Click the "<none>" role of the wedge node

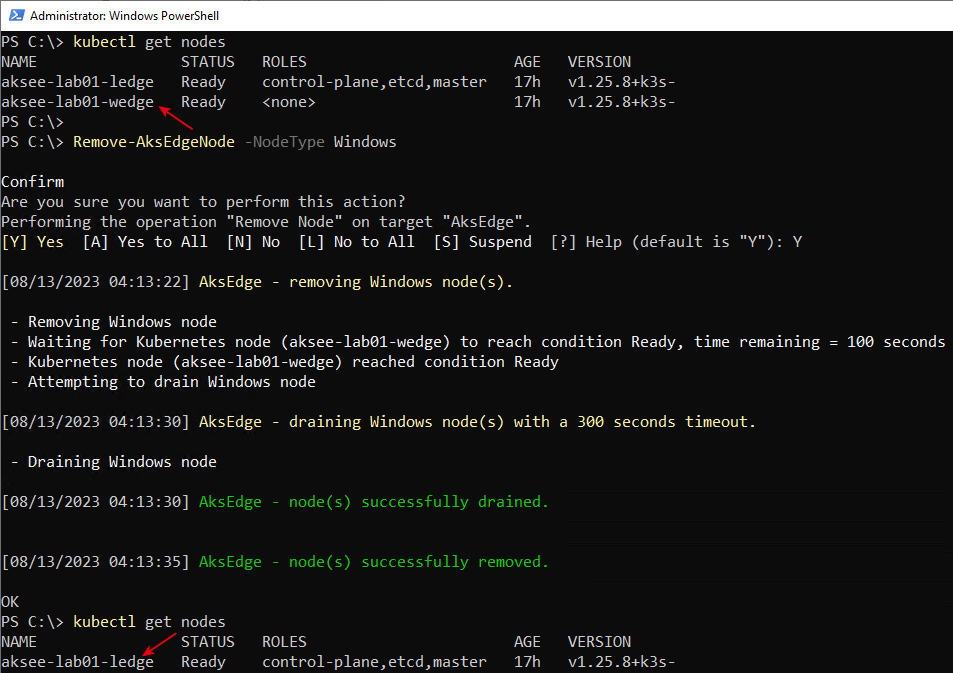(x=289, y=102)
